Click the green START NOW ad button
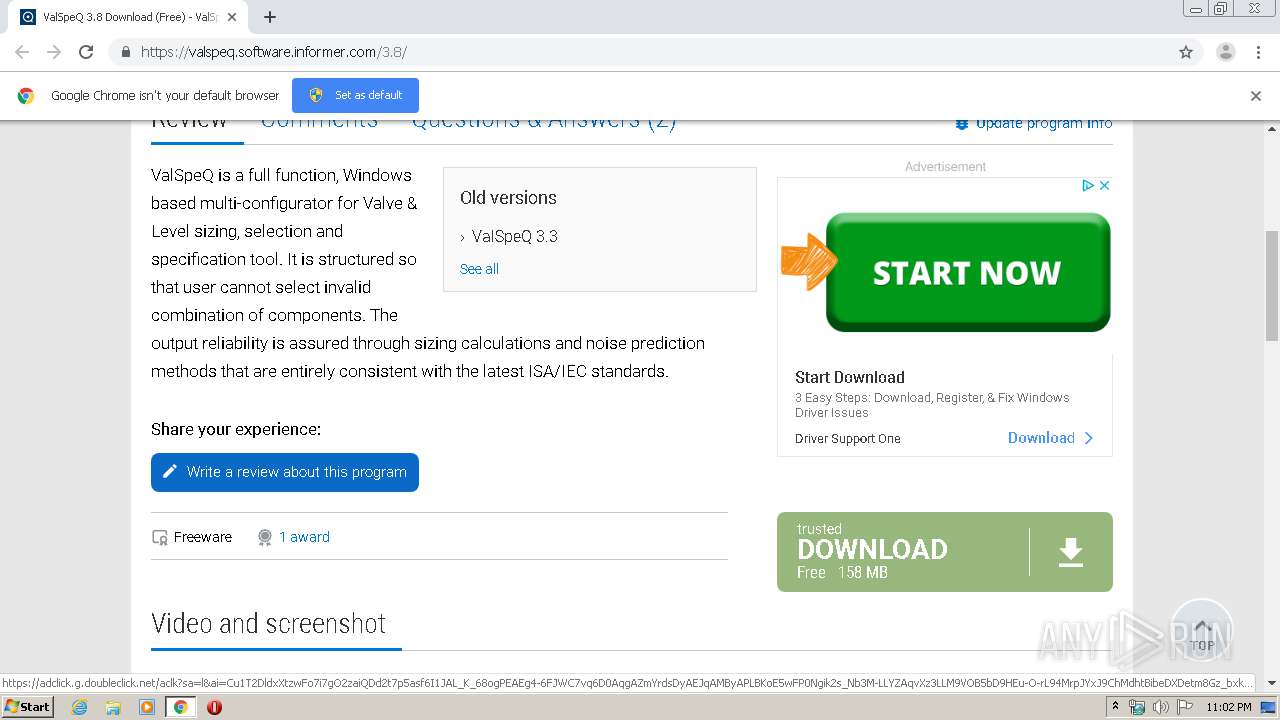 click(967, 272)
